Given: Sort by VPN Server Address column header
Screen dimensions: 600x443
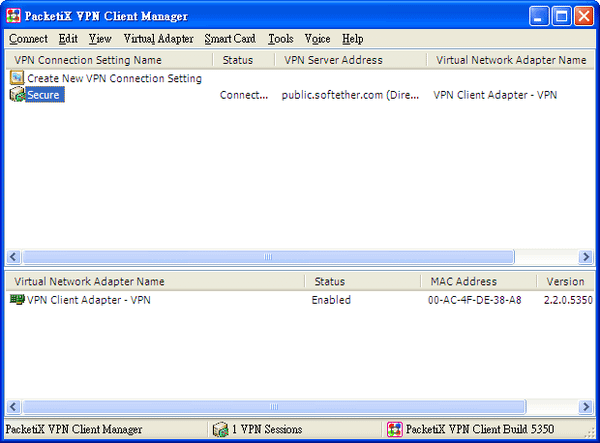Looking at the screenshot, I should (351, 60).
